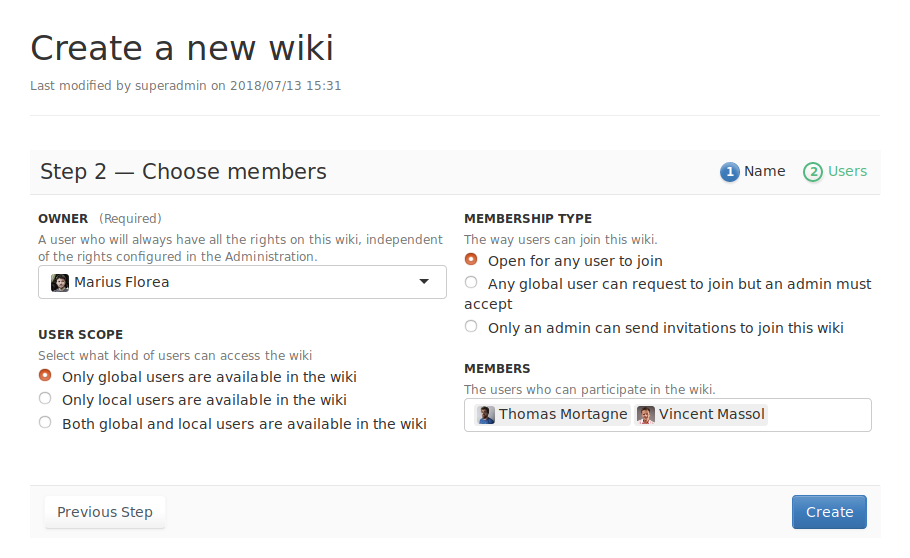Click the Previous Step button

(105, 512)
